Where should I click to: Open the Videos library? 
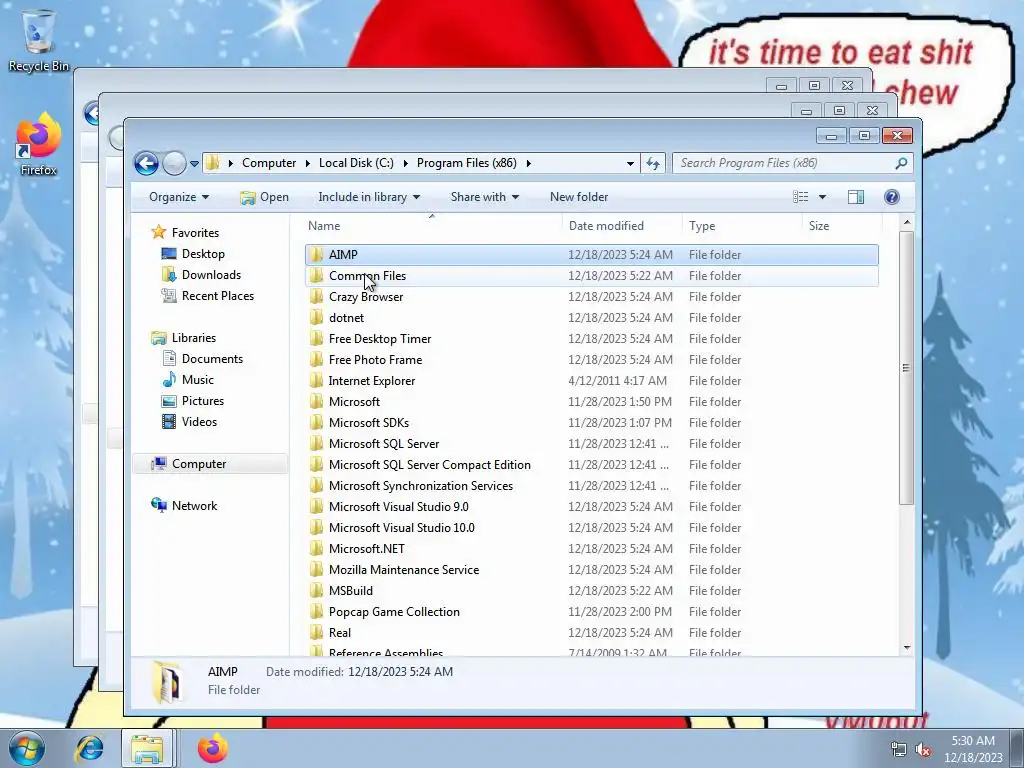tap(199, 422)
